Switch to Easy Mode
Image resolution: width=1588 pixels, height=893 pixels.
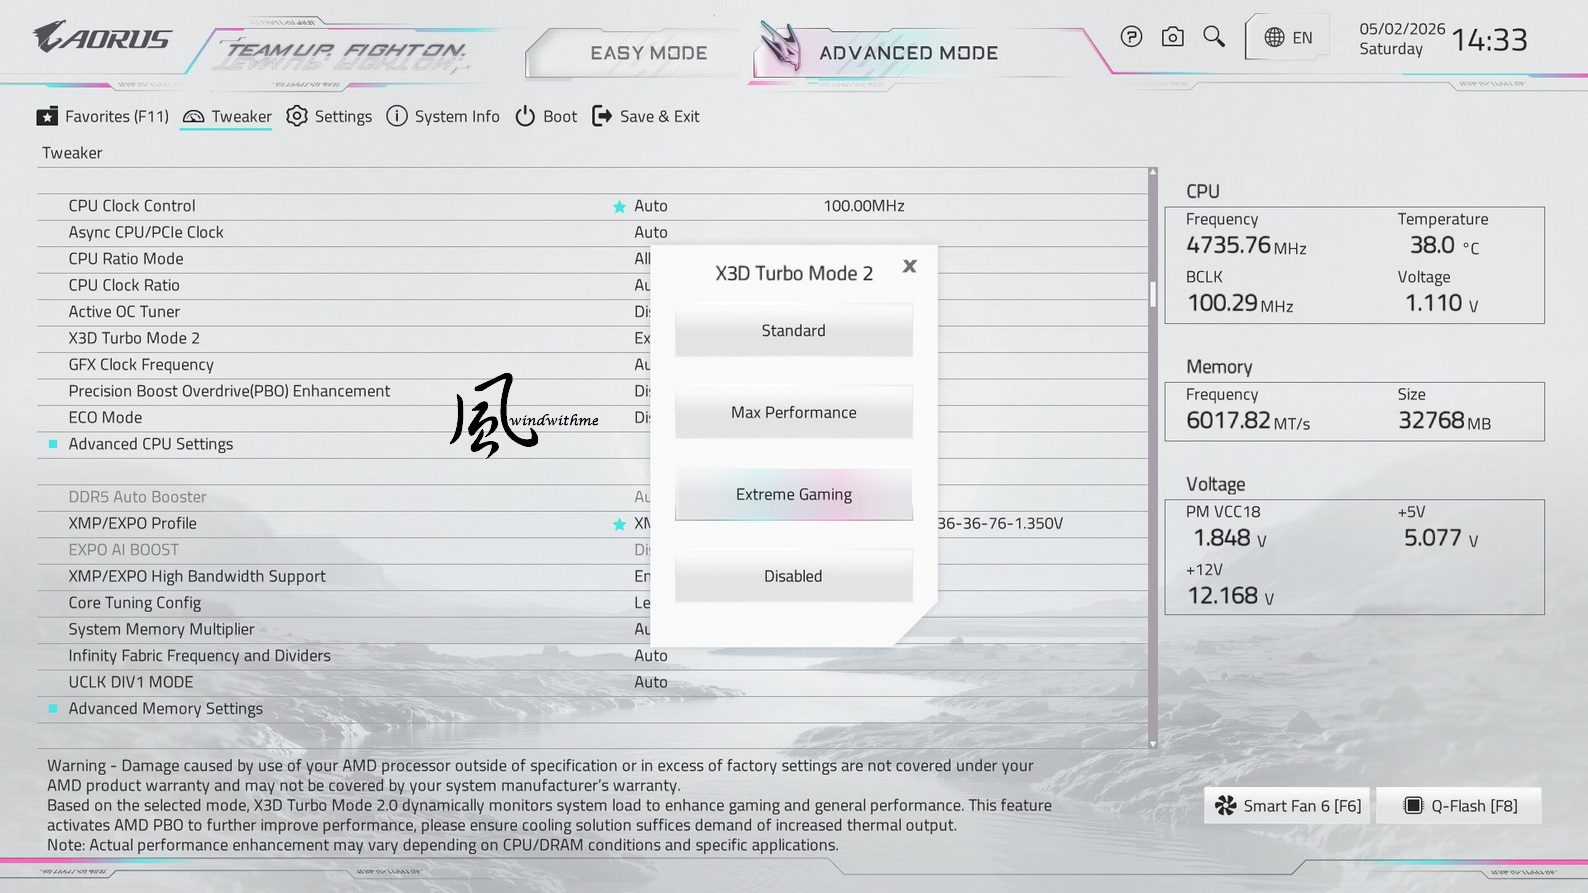tap(648, 53)
